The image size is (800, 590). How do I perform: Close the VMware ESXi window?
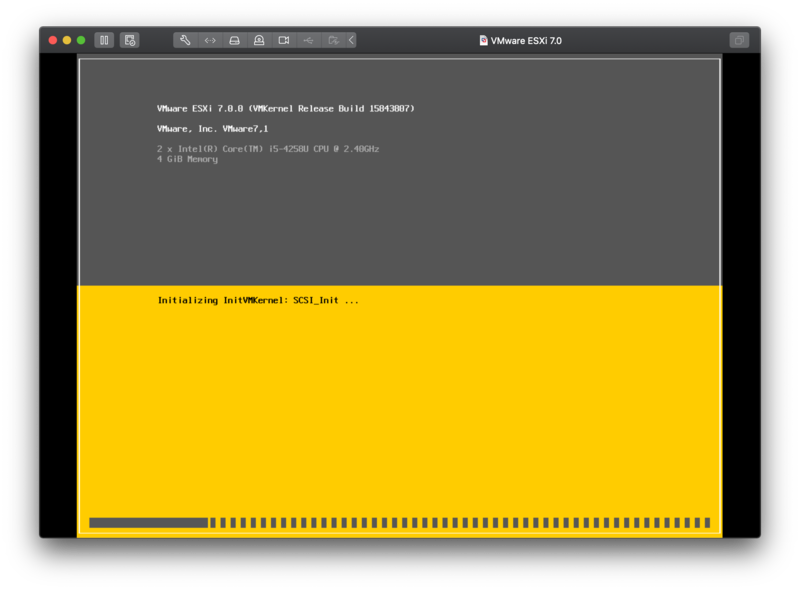point(53,40)
